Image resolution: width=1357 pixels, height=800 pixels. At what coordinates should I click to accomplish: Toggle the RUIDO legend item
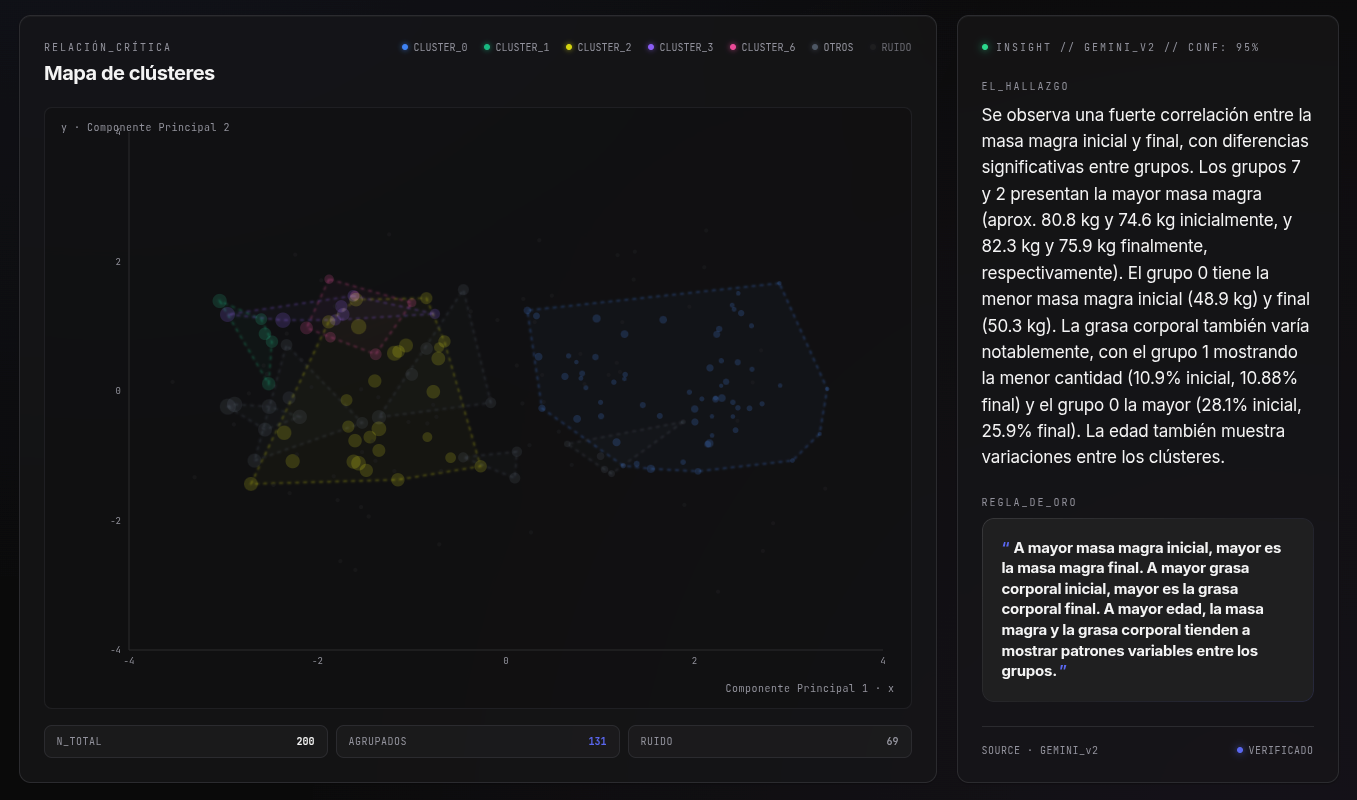coord(890,47)
